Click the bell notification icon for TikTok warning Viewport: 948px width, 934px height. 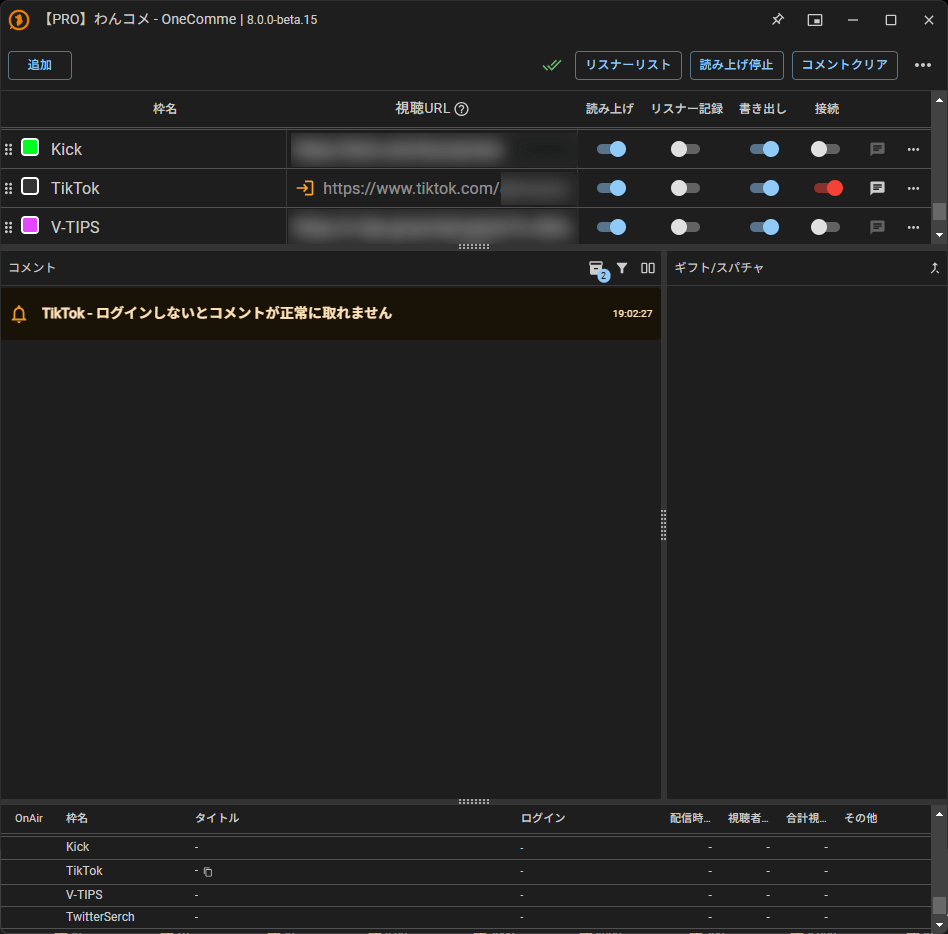tap(19, 314)
